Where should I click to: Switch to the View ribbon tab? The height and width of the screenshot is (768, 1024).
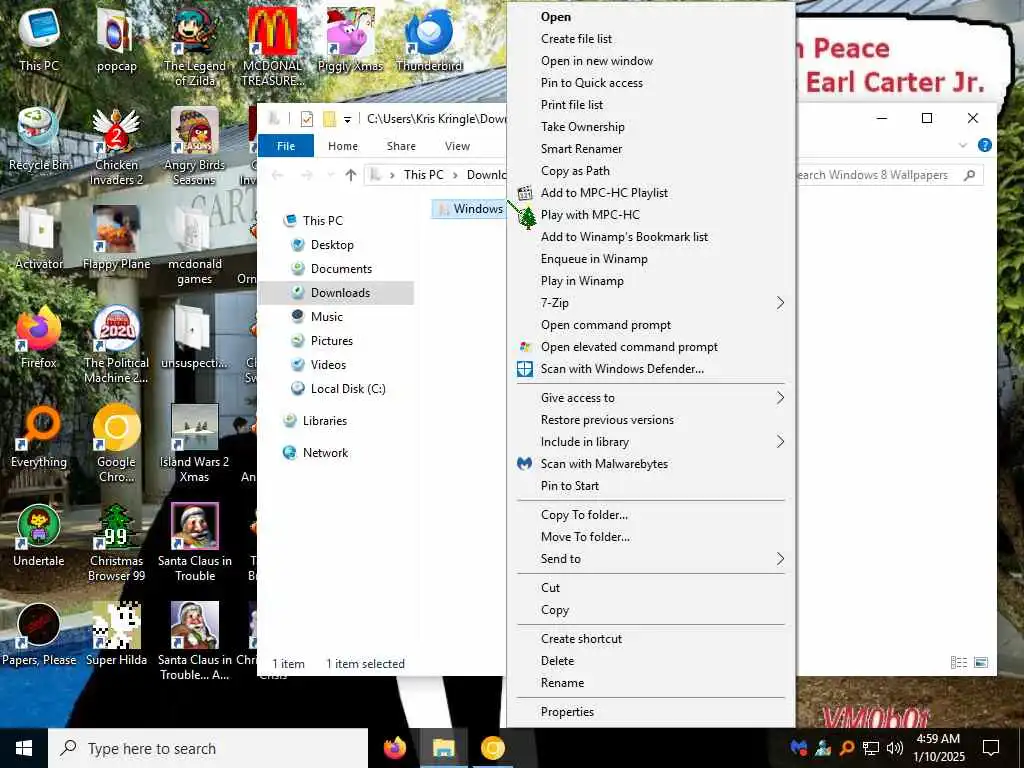457,146
